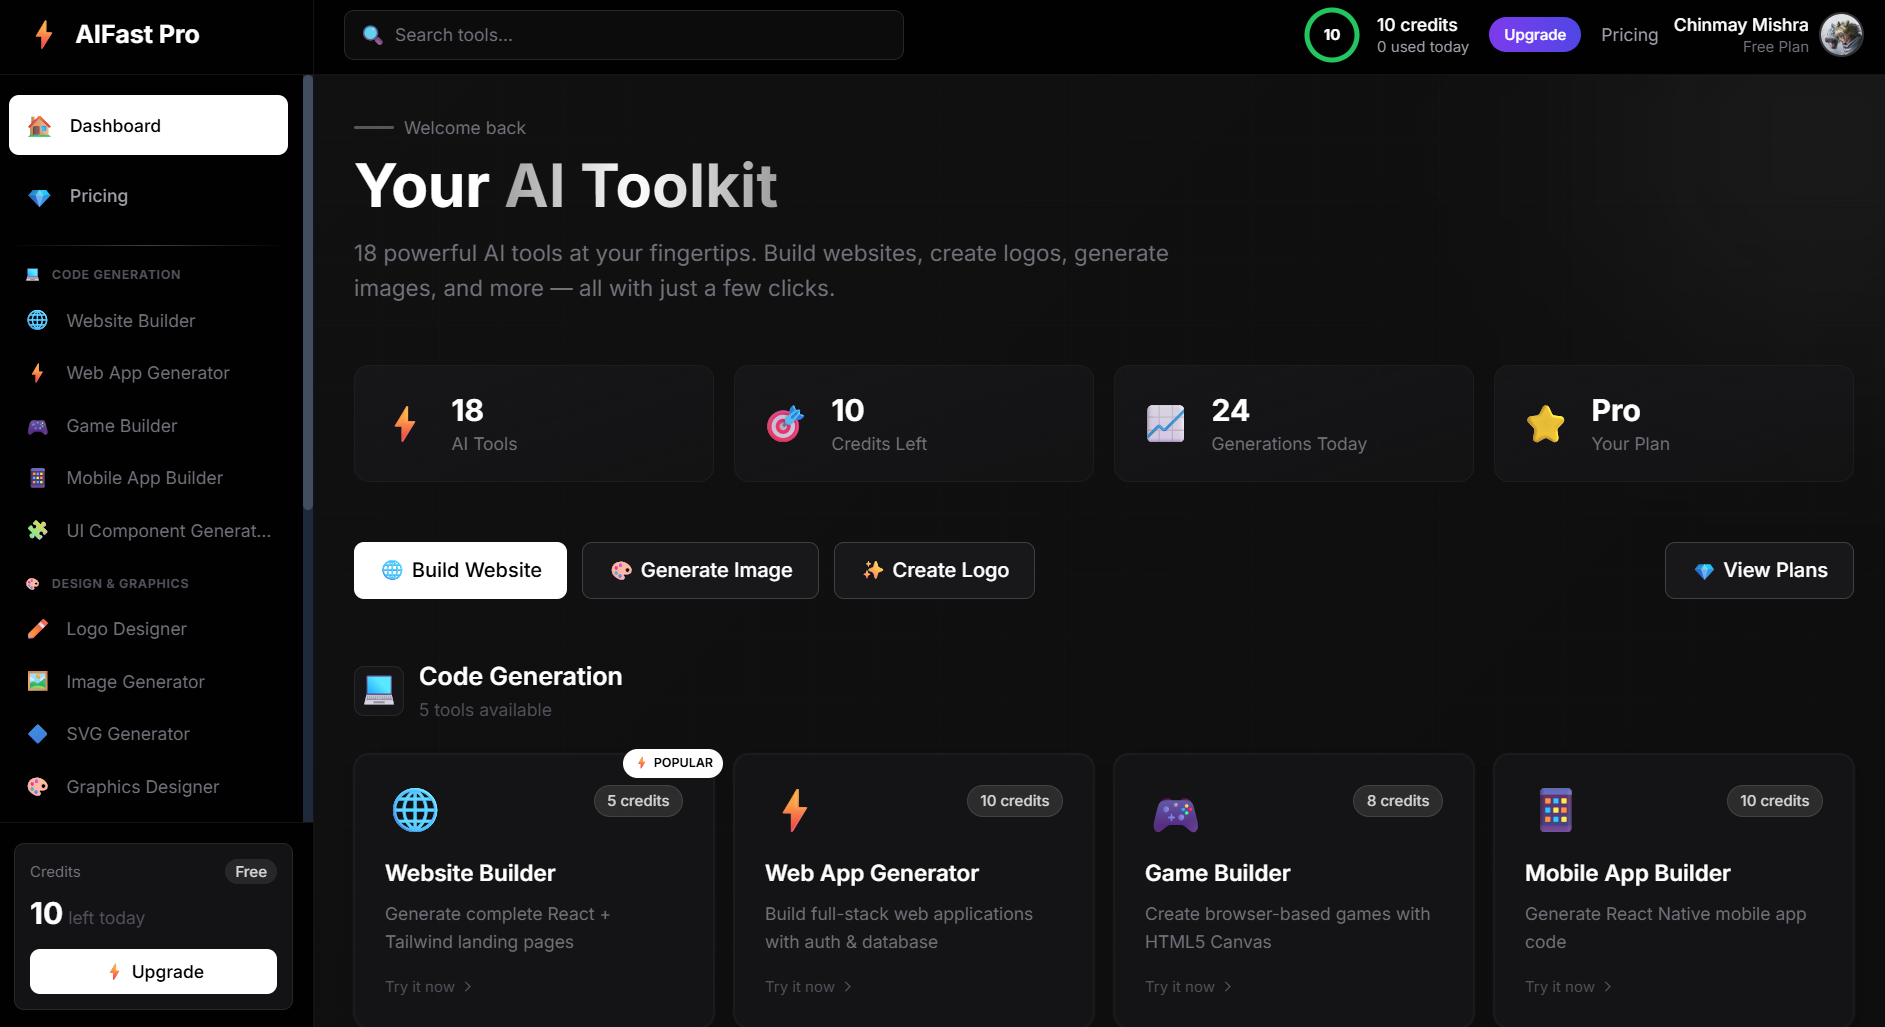Open the Logo Designer tool

[x=126, y=628]
